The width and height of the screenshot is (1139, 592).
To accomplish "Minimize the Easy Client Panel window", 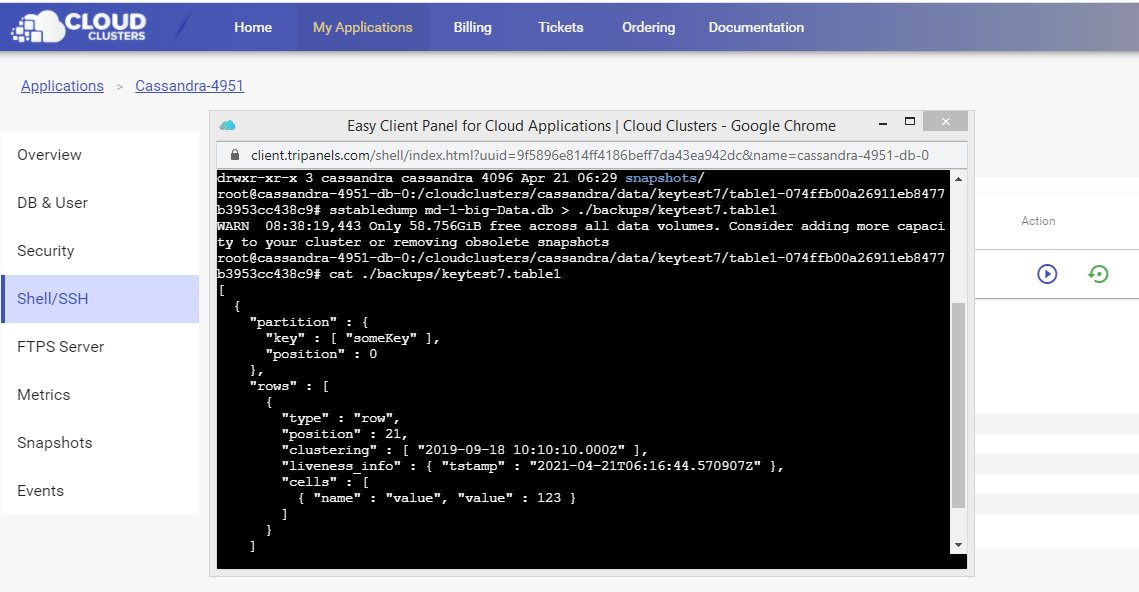I will pos(883,123).
